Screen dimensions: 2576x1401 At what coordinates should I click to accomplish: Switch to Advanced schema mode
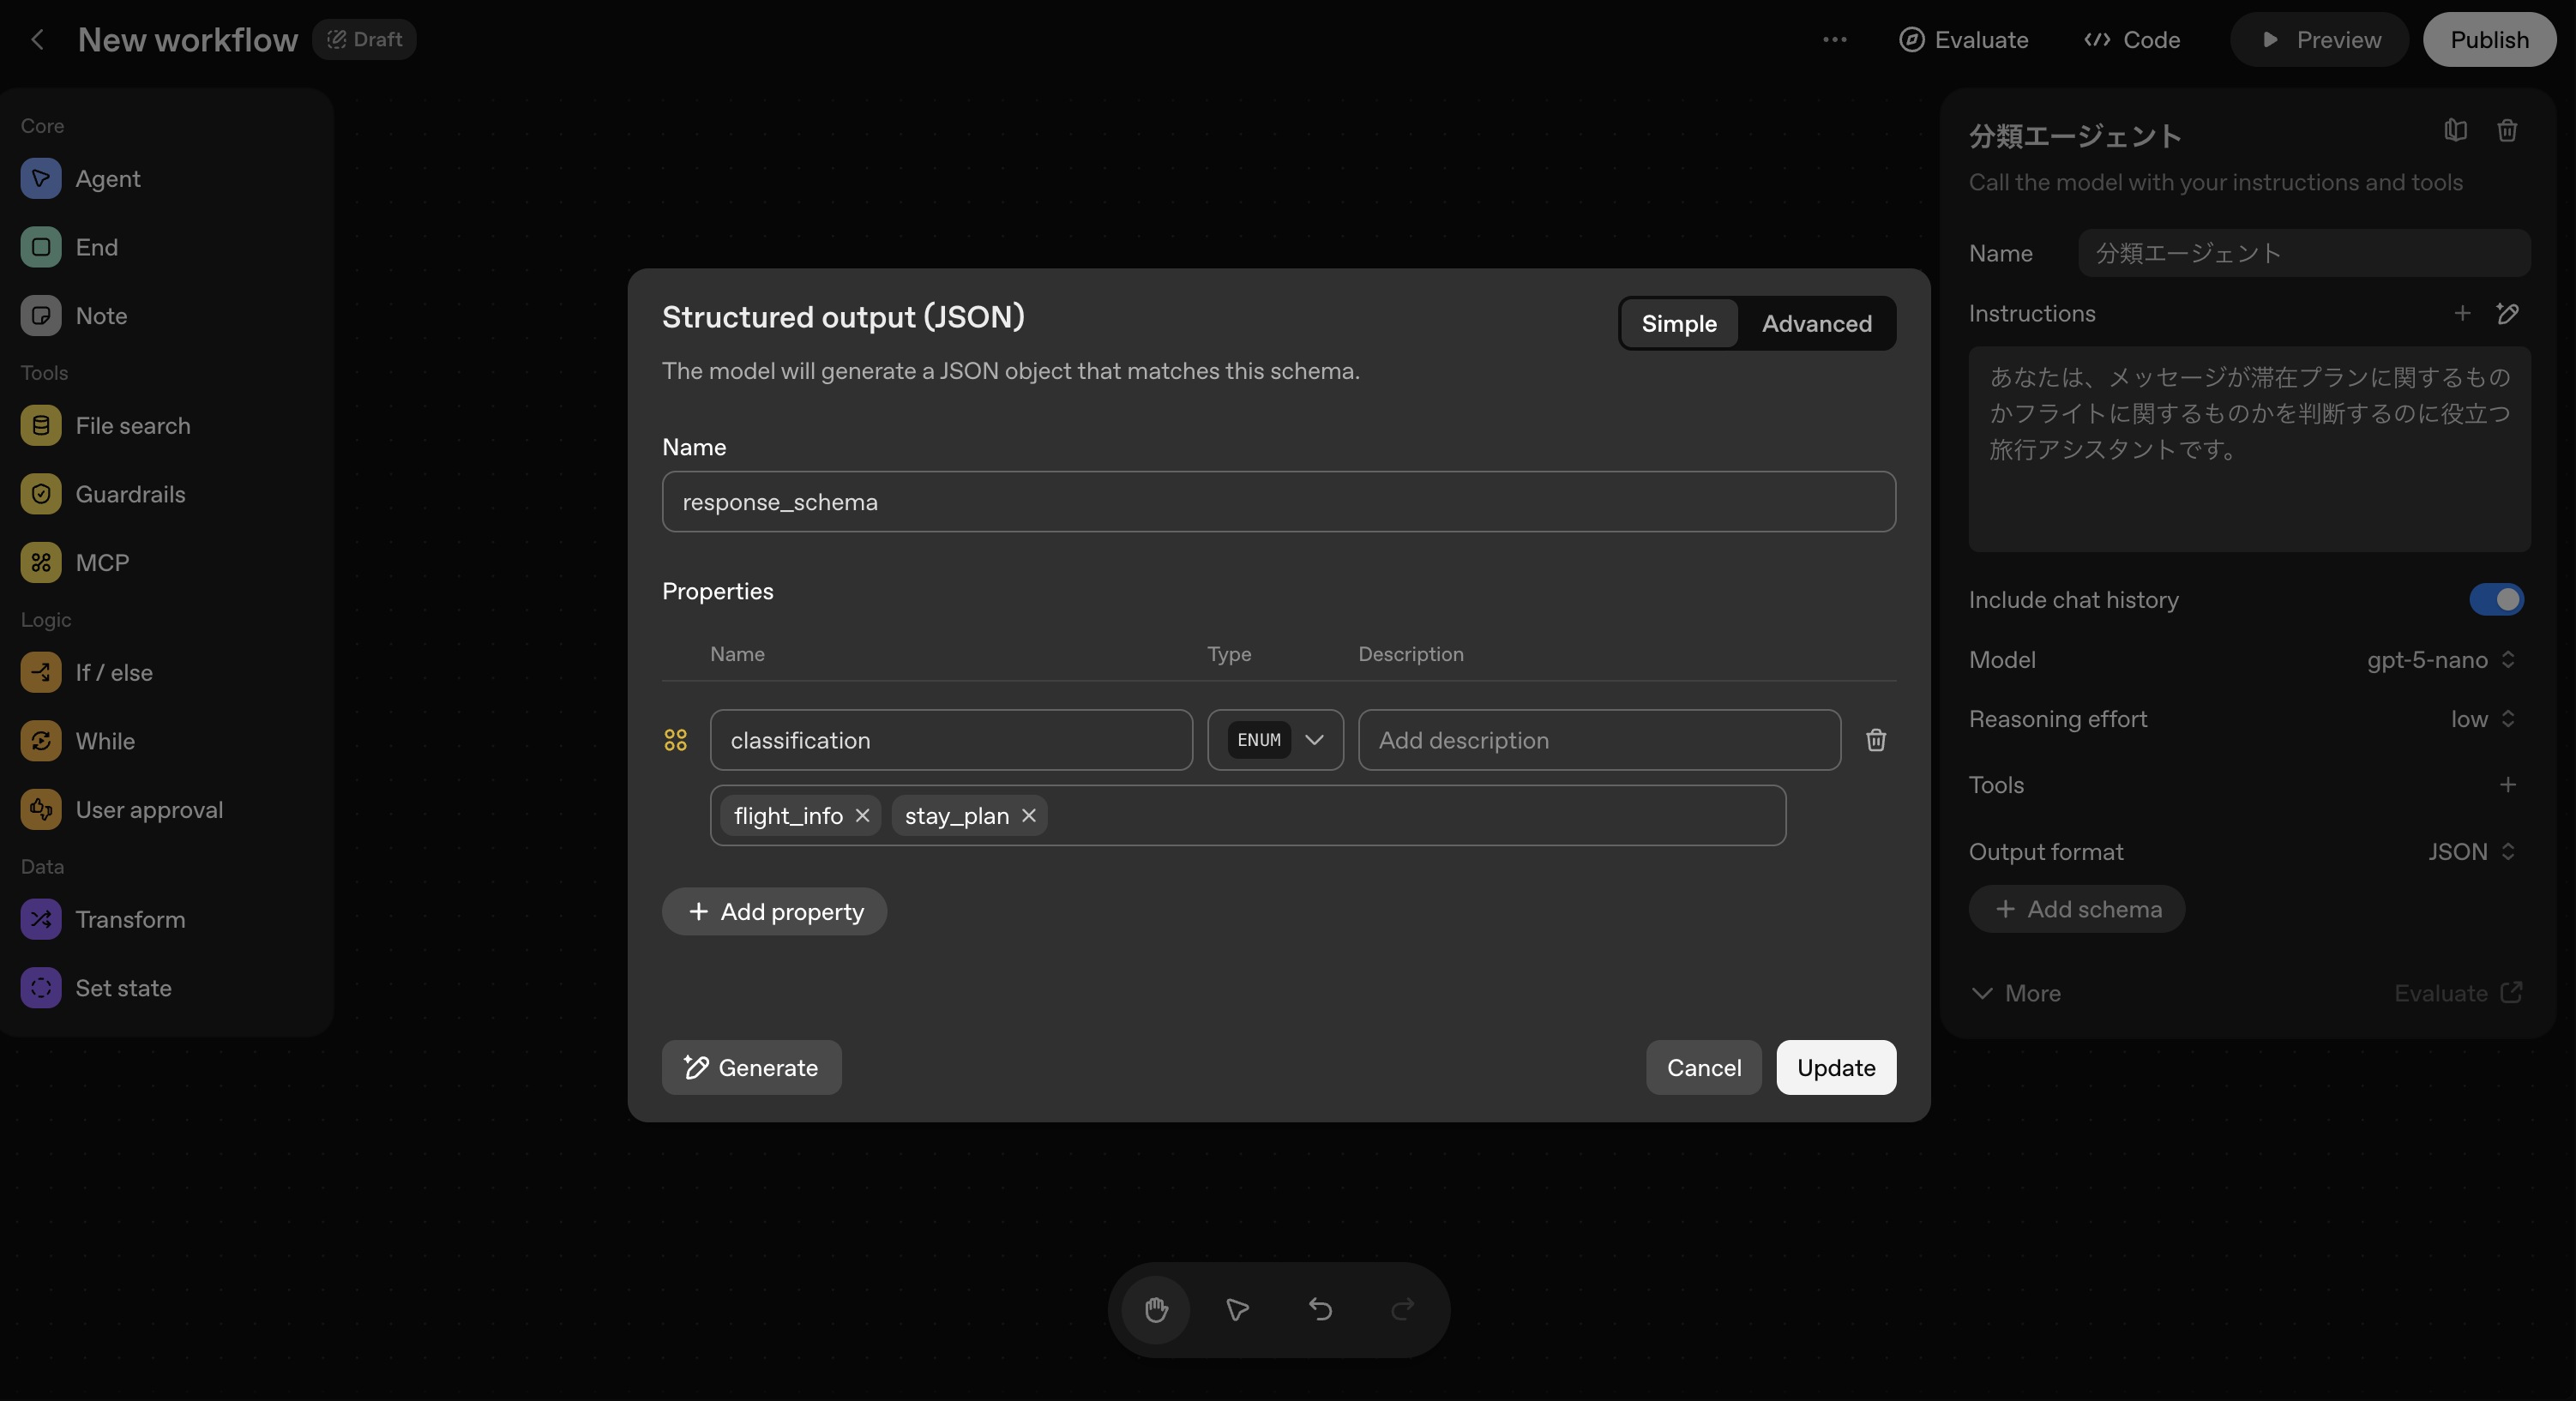coord(1816,324)
